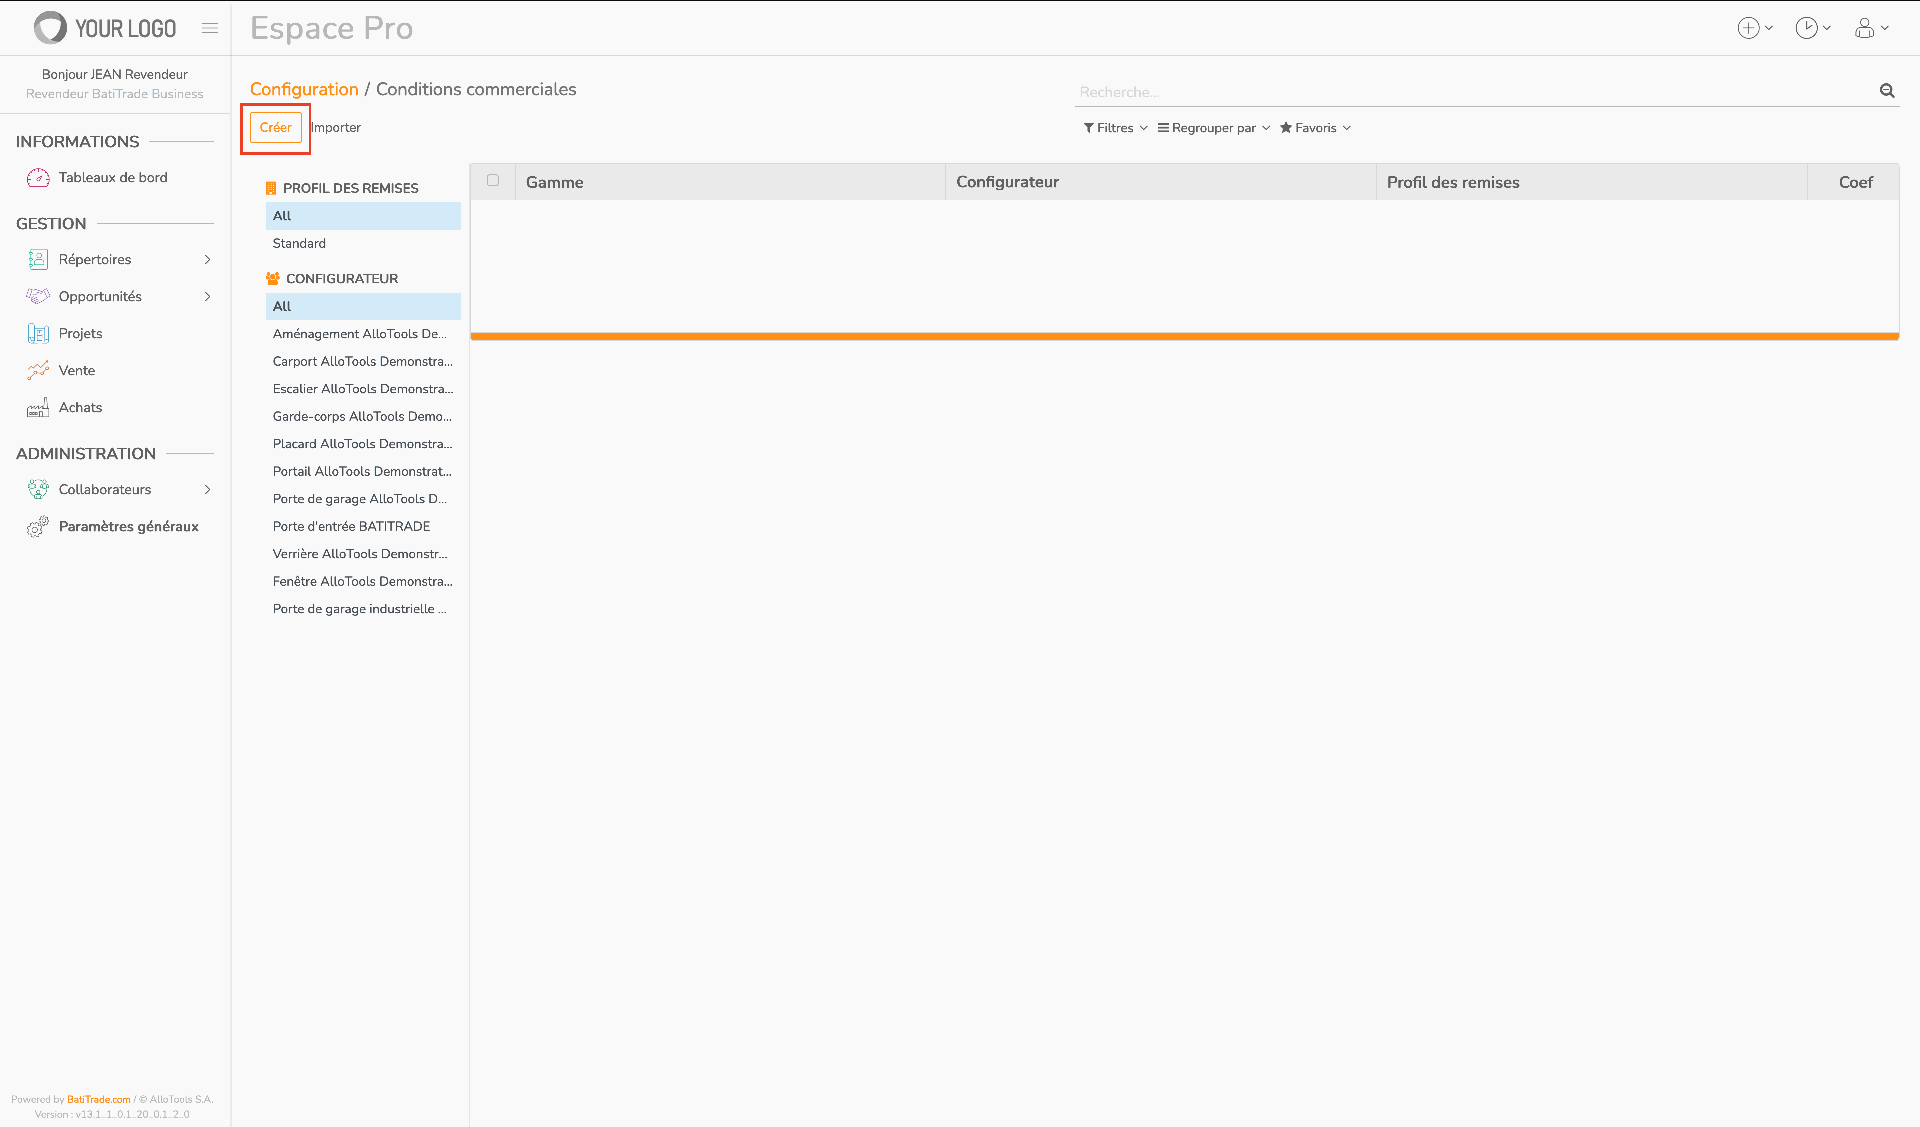Tick the select-all checkbox in table header
This screenshot has width=1920, height=1127.
click(493, 181)
